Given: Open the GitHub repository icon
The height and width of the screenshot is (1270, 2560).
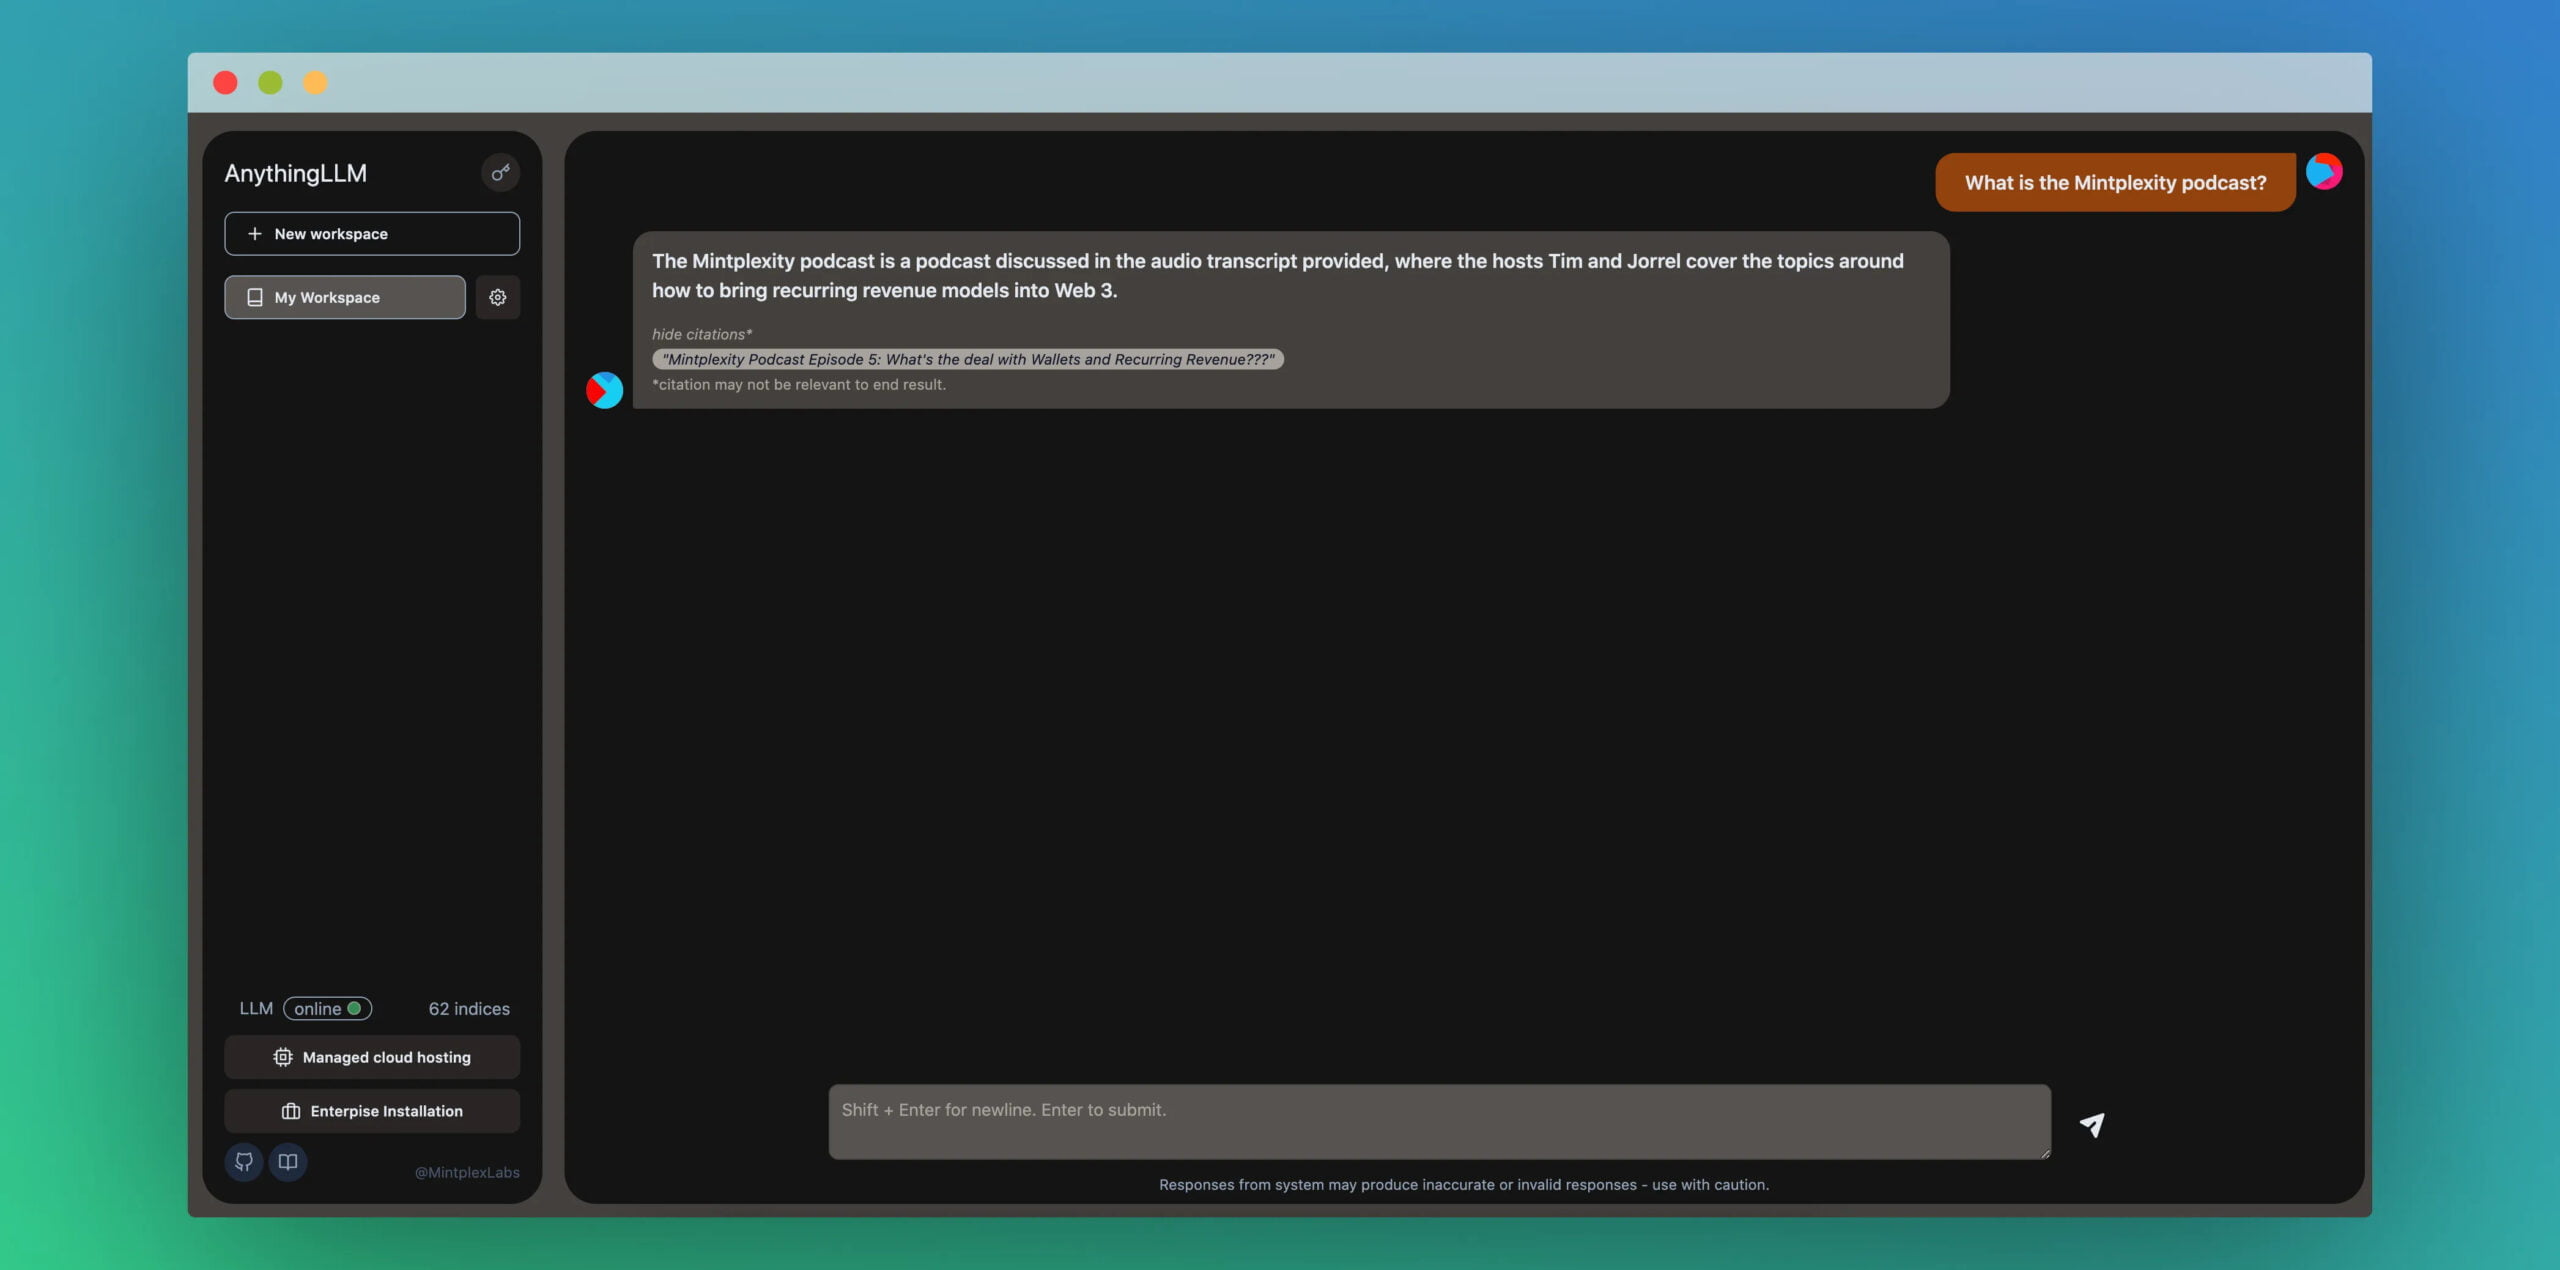Looking at the screenshot, I should tap(243, 1161).
